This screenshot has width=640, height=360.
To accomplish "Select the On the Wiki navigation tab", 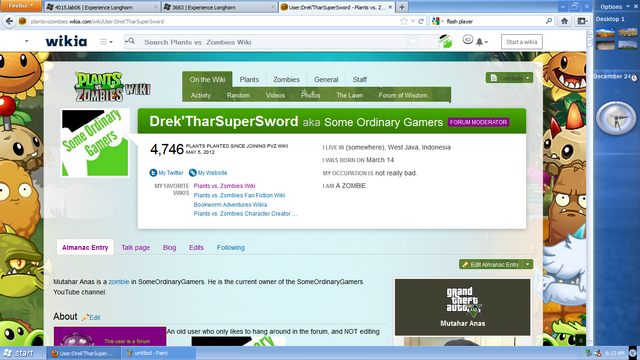I will tap(207, 79).
